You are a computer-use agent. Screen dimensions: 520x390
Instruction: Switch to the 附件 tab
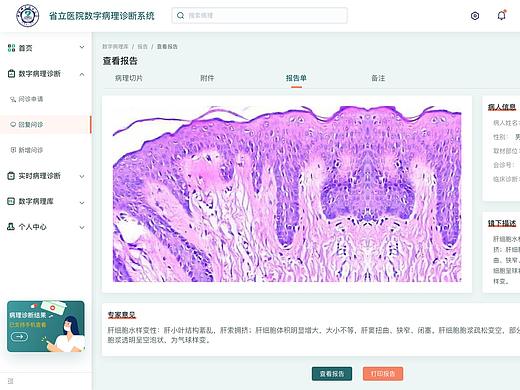pos(207,78)
